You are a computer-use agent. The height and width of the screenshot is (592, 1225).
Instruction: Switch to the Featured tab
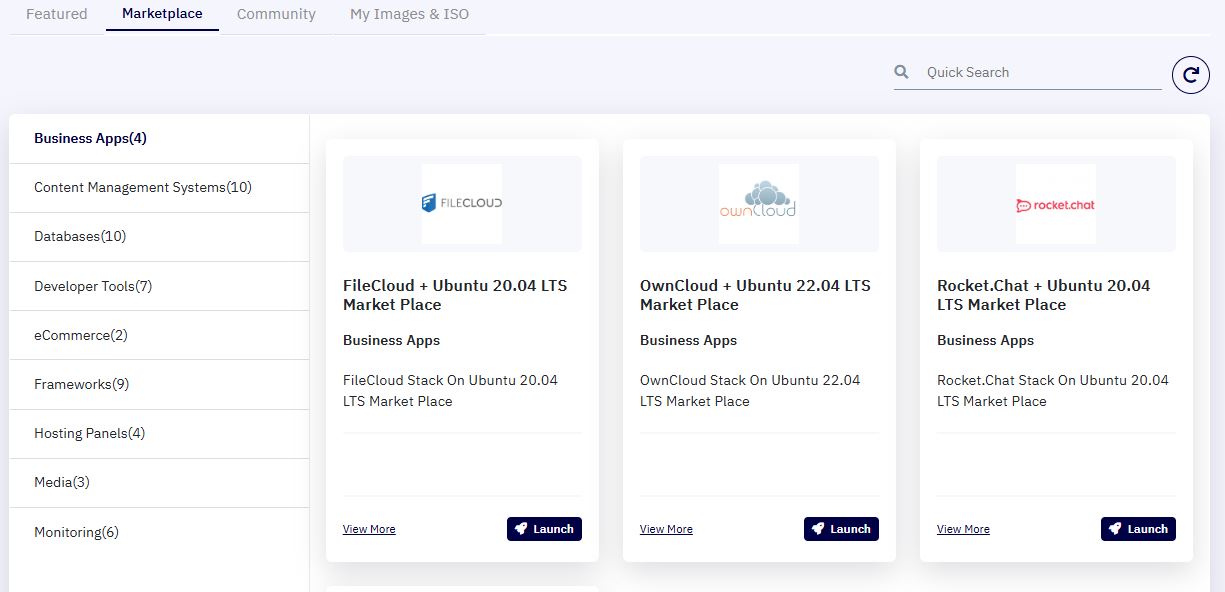pos(57,14)
